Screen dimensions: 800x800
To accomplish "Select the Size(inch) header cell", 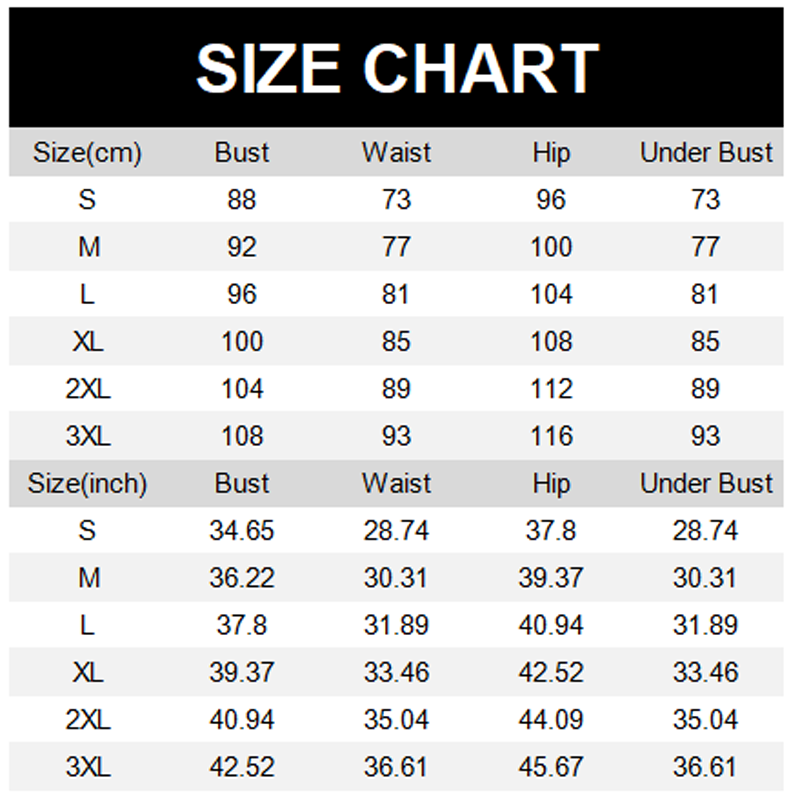I will [x=88, y=484].
